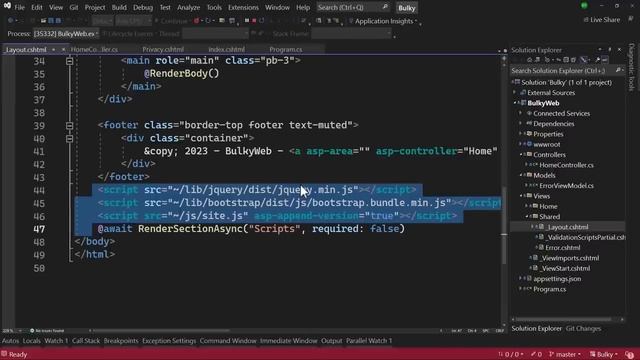Open the Git Changes tab
The height and width of the screenshot is (360, 640).
(583, 329)
